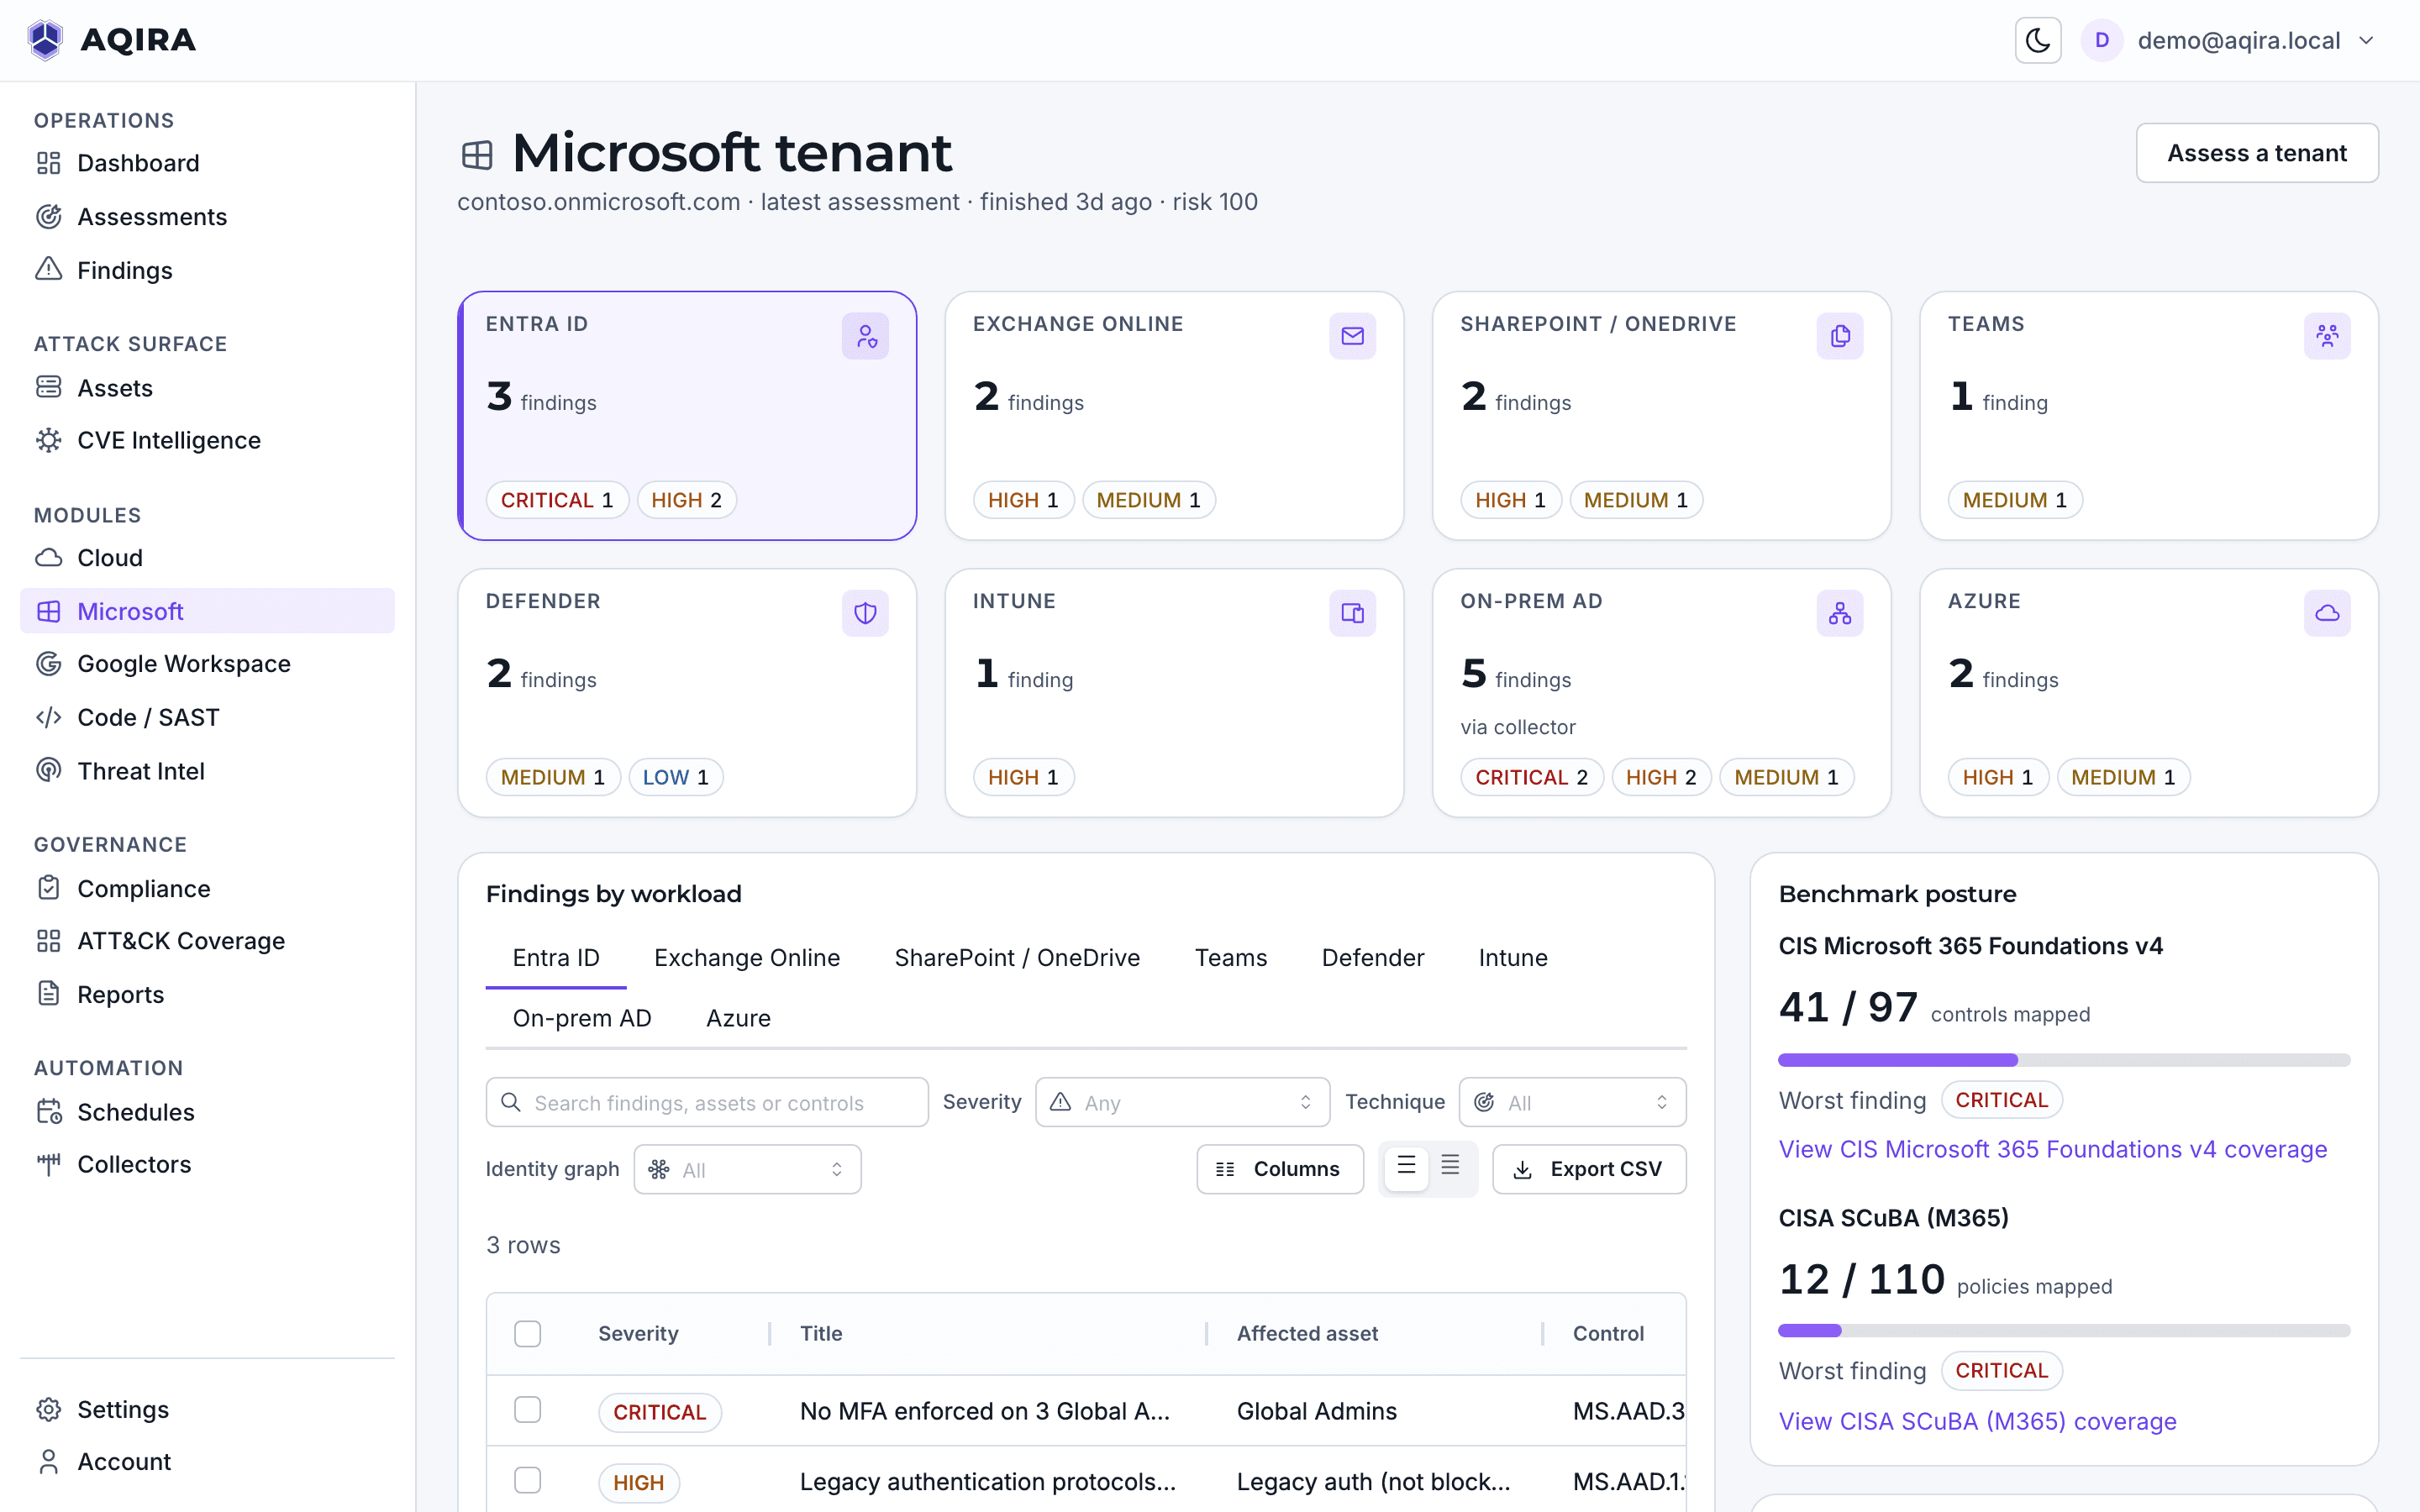The image size is (2420, 1512).
Task: Click the On-prem AD network icon
Action: tap(1840, 613)
